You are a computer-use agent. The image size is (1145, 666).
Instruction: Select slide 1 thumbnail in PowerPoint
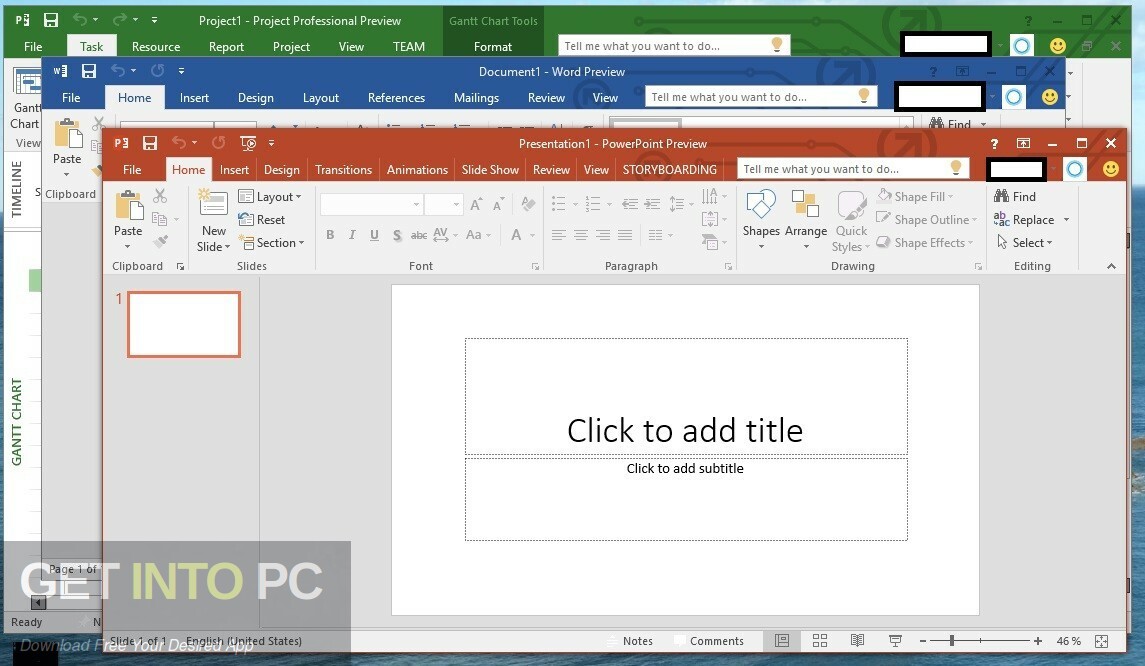click(x=184, y=324)
